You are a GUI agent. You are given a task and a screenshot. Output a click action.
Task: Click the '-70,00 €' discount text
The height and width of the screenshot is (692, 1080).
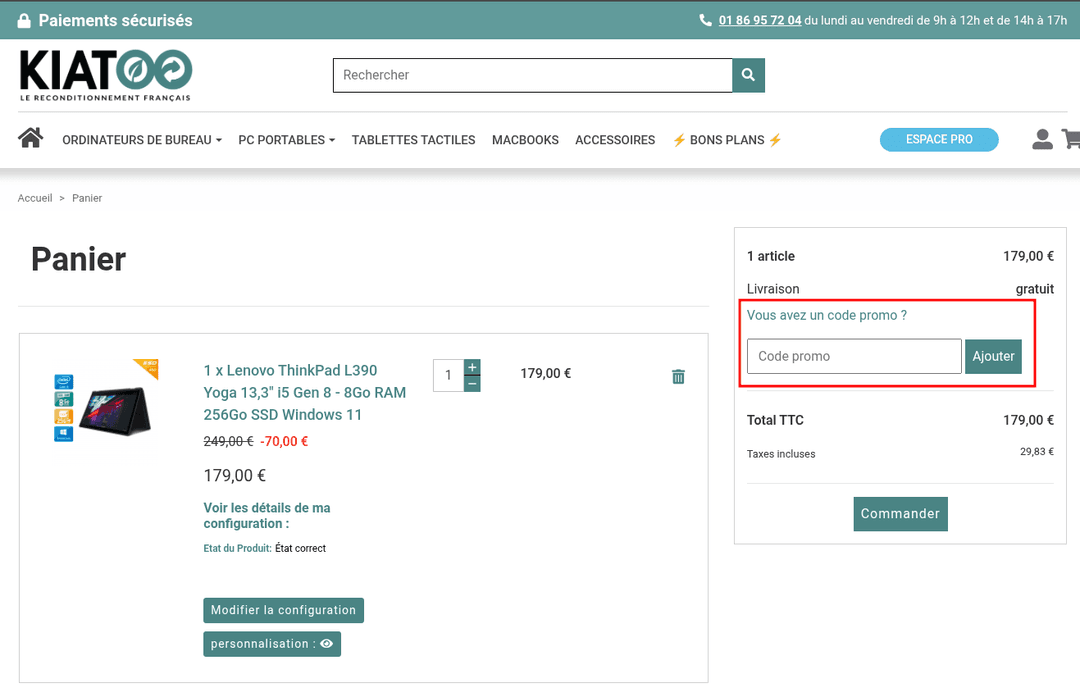click(x=284, y=441)
